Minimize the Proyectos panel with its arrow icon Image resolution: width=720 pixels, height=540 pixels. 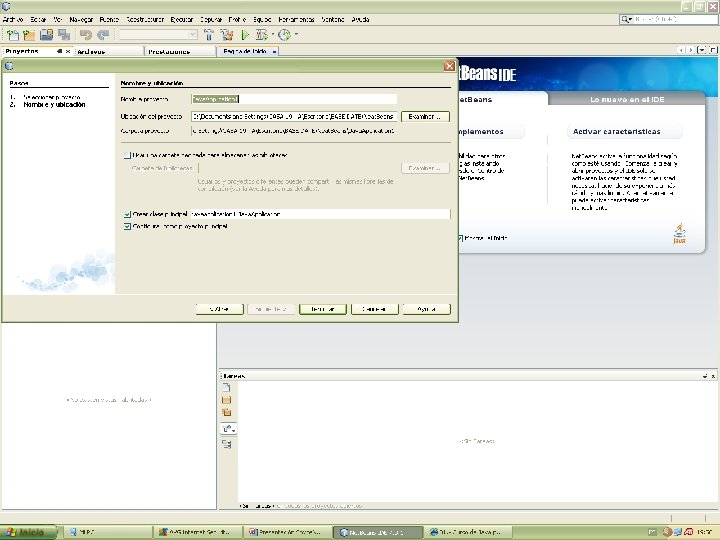(x=59, y=51)
